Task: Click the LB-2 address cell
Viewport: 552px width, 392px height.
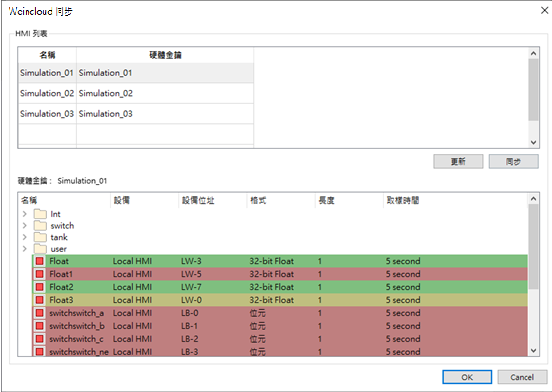Action: click(190, 339)
